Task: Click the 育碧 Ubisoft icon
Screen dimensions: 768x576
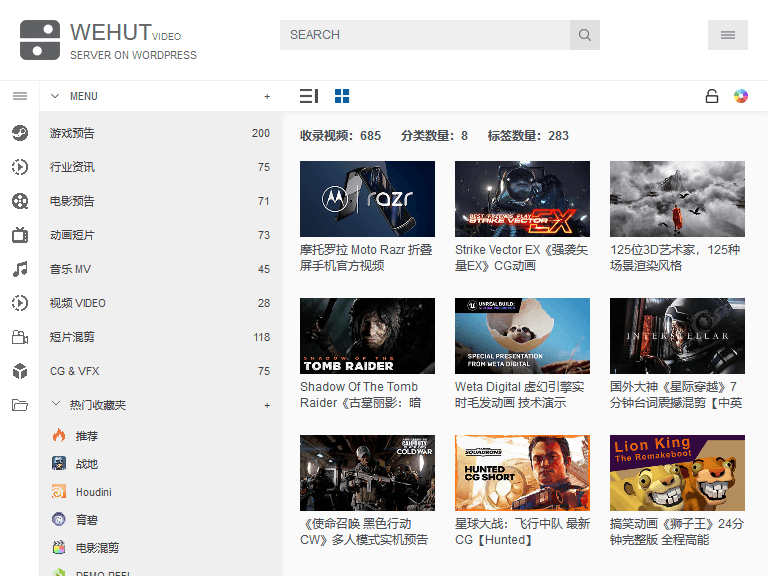Action: [59, 519]
